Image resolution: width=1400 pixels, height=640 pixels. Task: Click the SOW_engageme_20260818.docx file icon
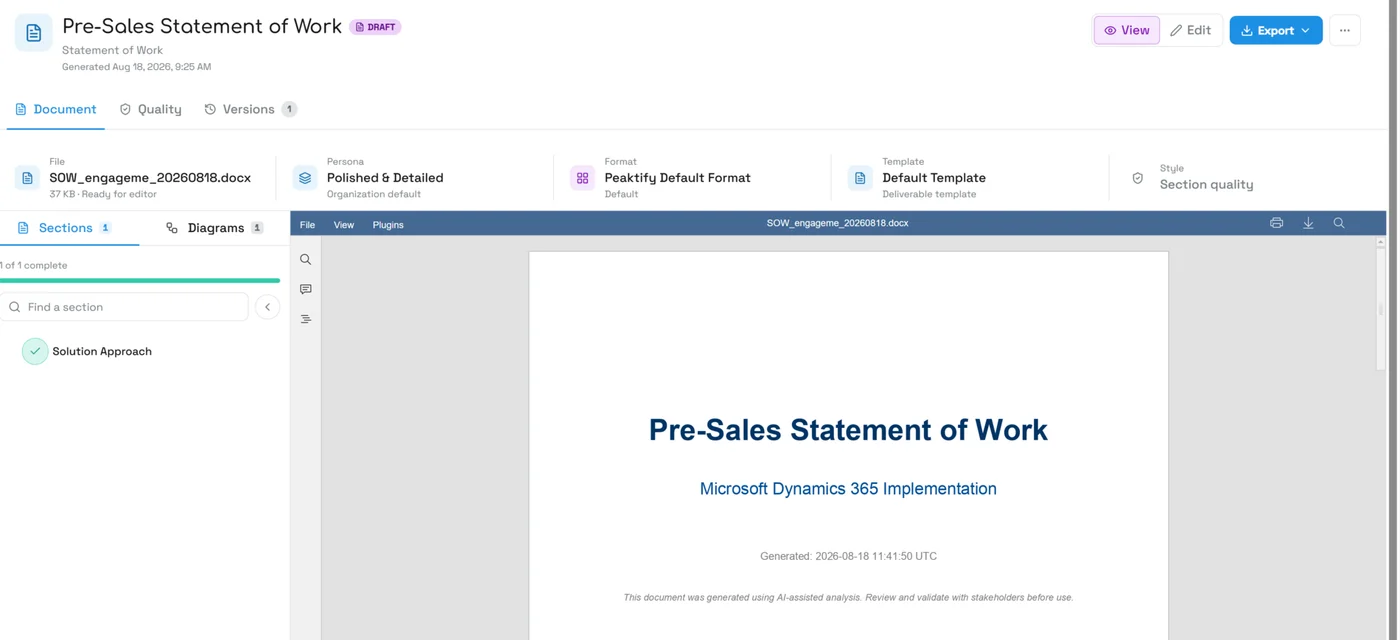click(27, 178)
